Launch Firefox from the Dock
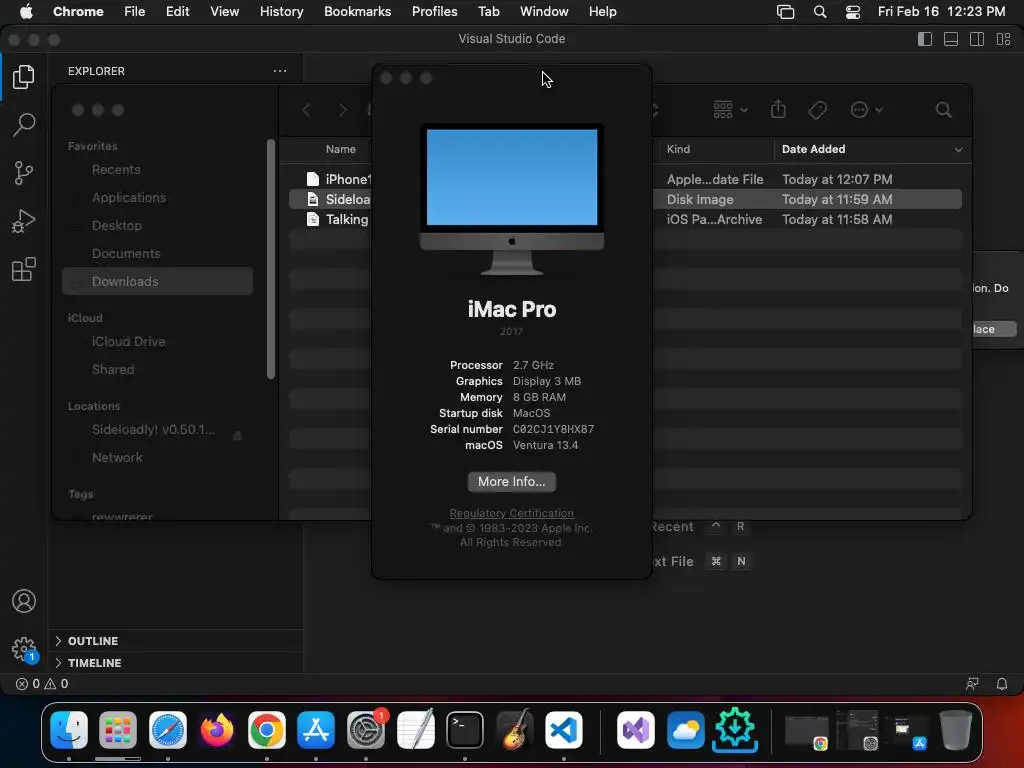Screen dimensions: 1024x768 click(217, 730)
